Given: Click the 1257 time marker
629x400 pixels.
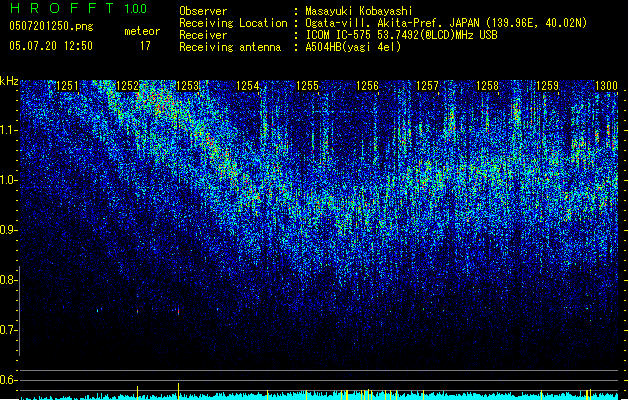Looking at the screenshot, I should click(x=427, y=86).
